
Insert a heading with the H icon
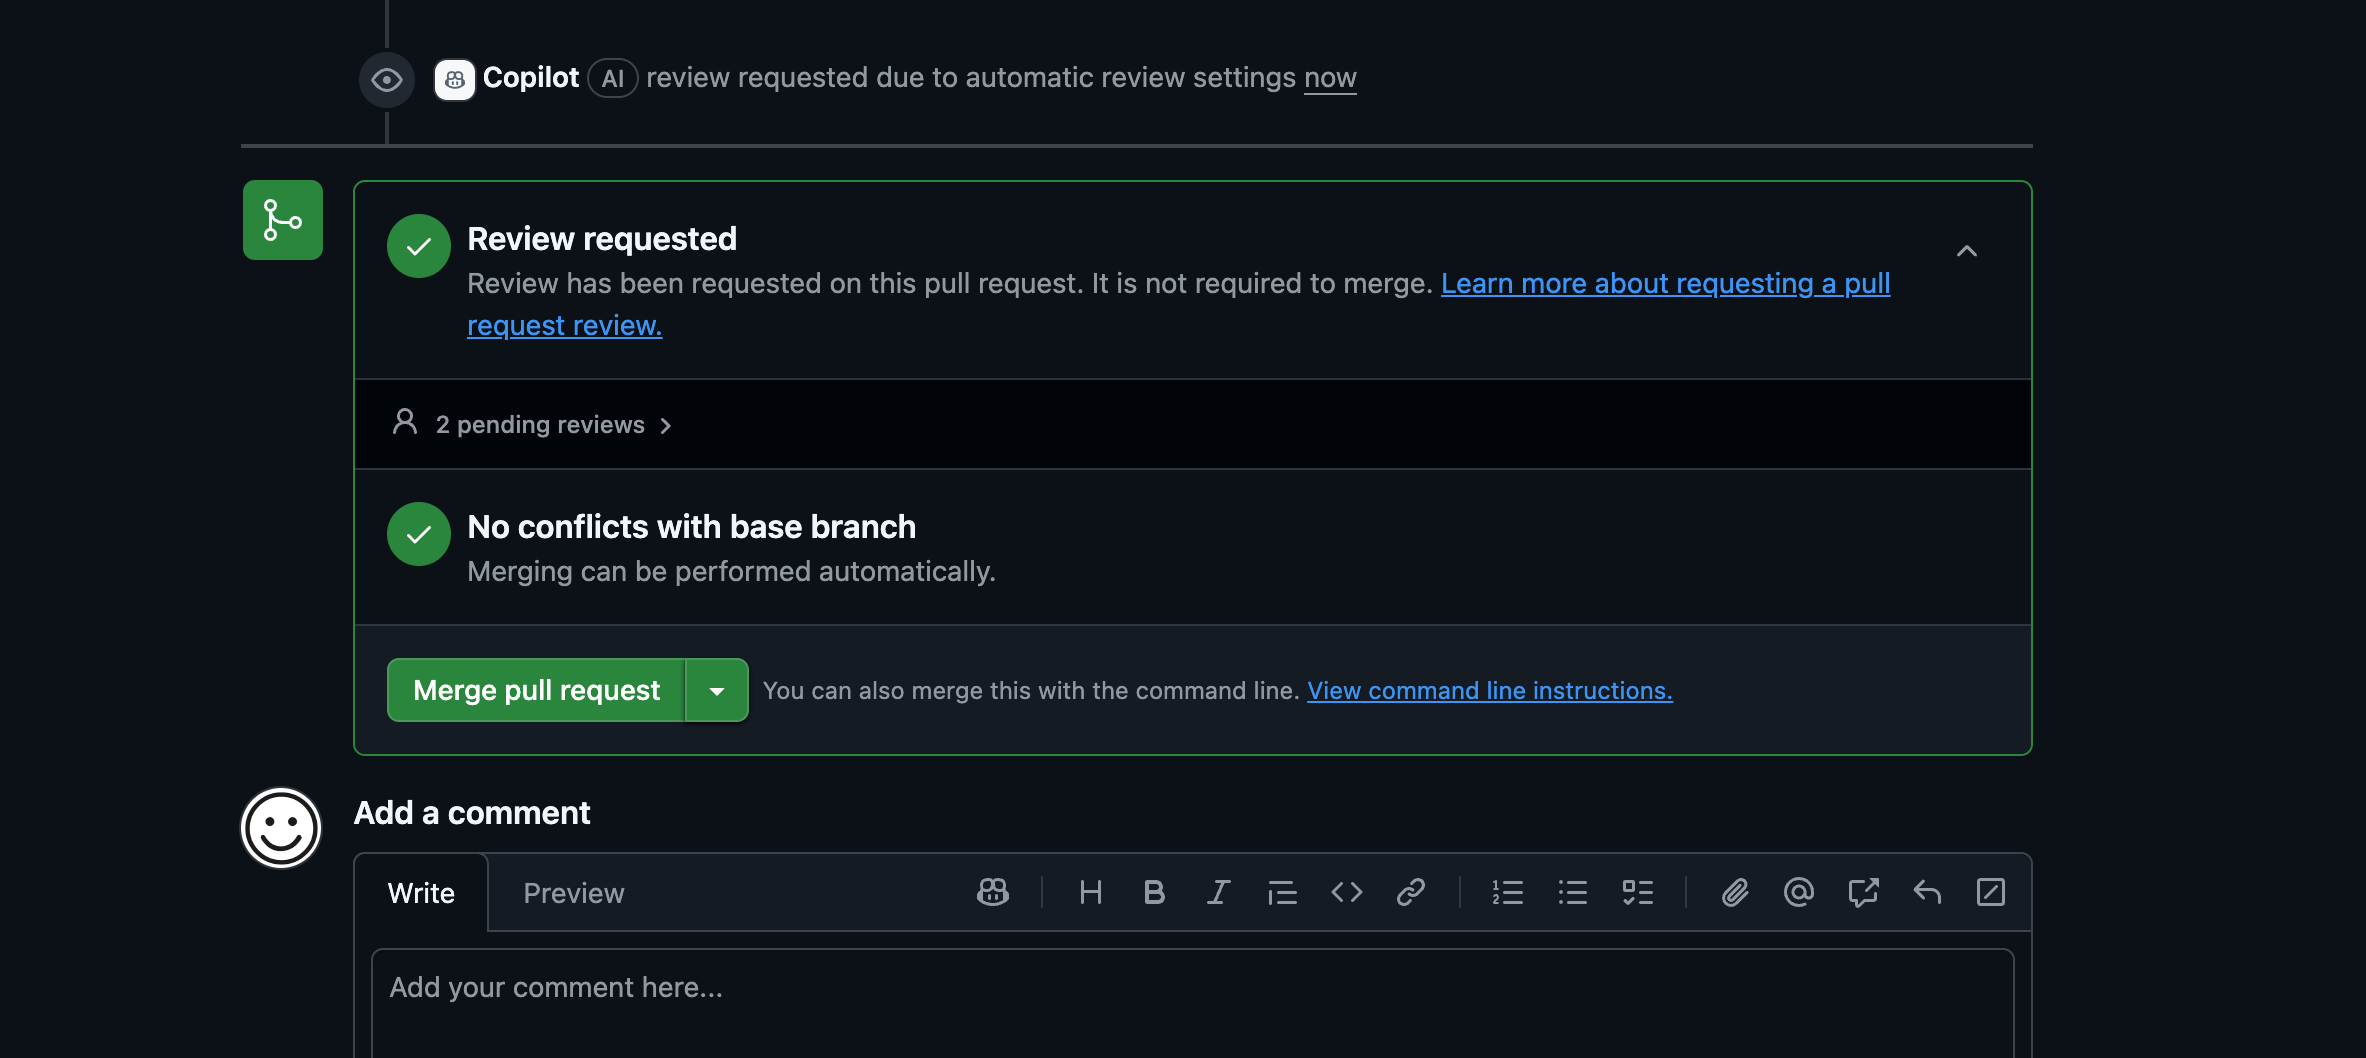tap(1090, 892)
